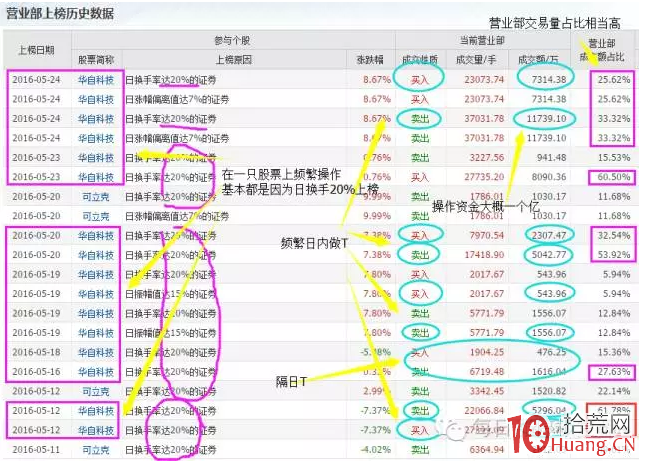
Task: Select the 2307.47 amount cell
Action: [549, 236]
